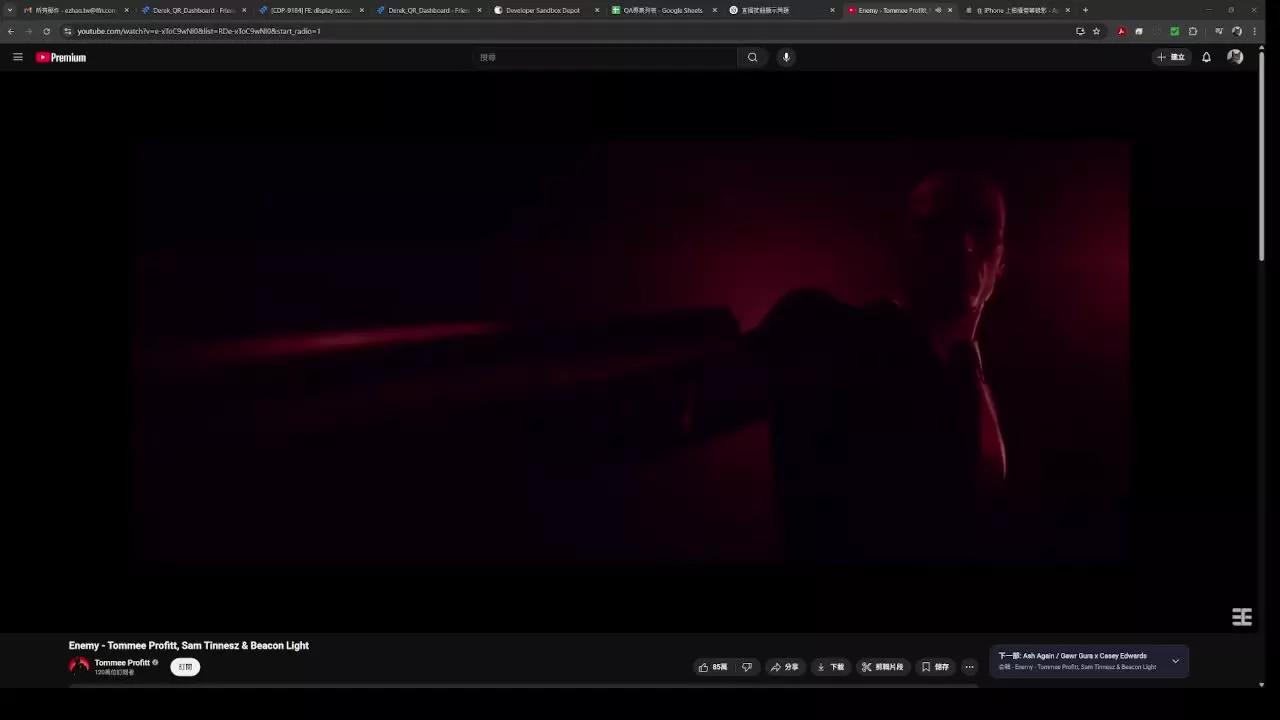The height and width of the screenshot is (720, 1280).
Task: Switch to the Google Sheets tab
Action: coord(664,10)
